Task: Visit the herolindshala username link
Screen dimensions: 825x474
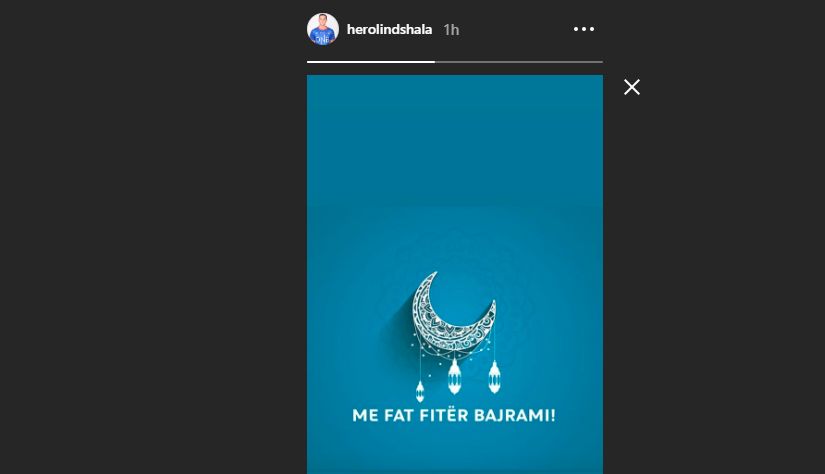Action: 389,29
